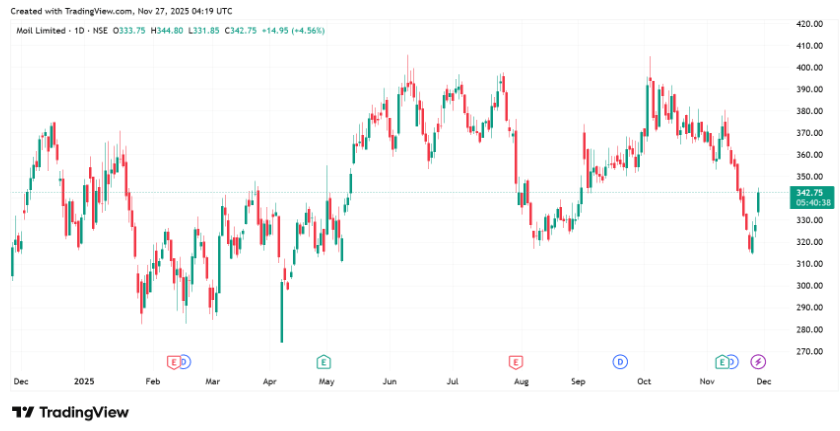Open the green earnings E marker in November
The image size is (840, 431).
(x=721, y=361)
